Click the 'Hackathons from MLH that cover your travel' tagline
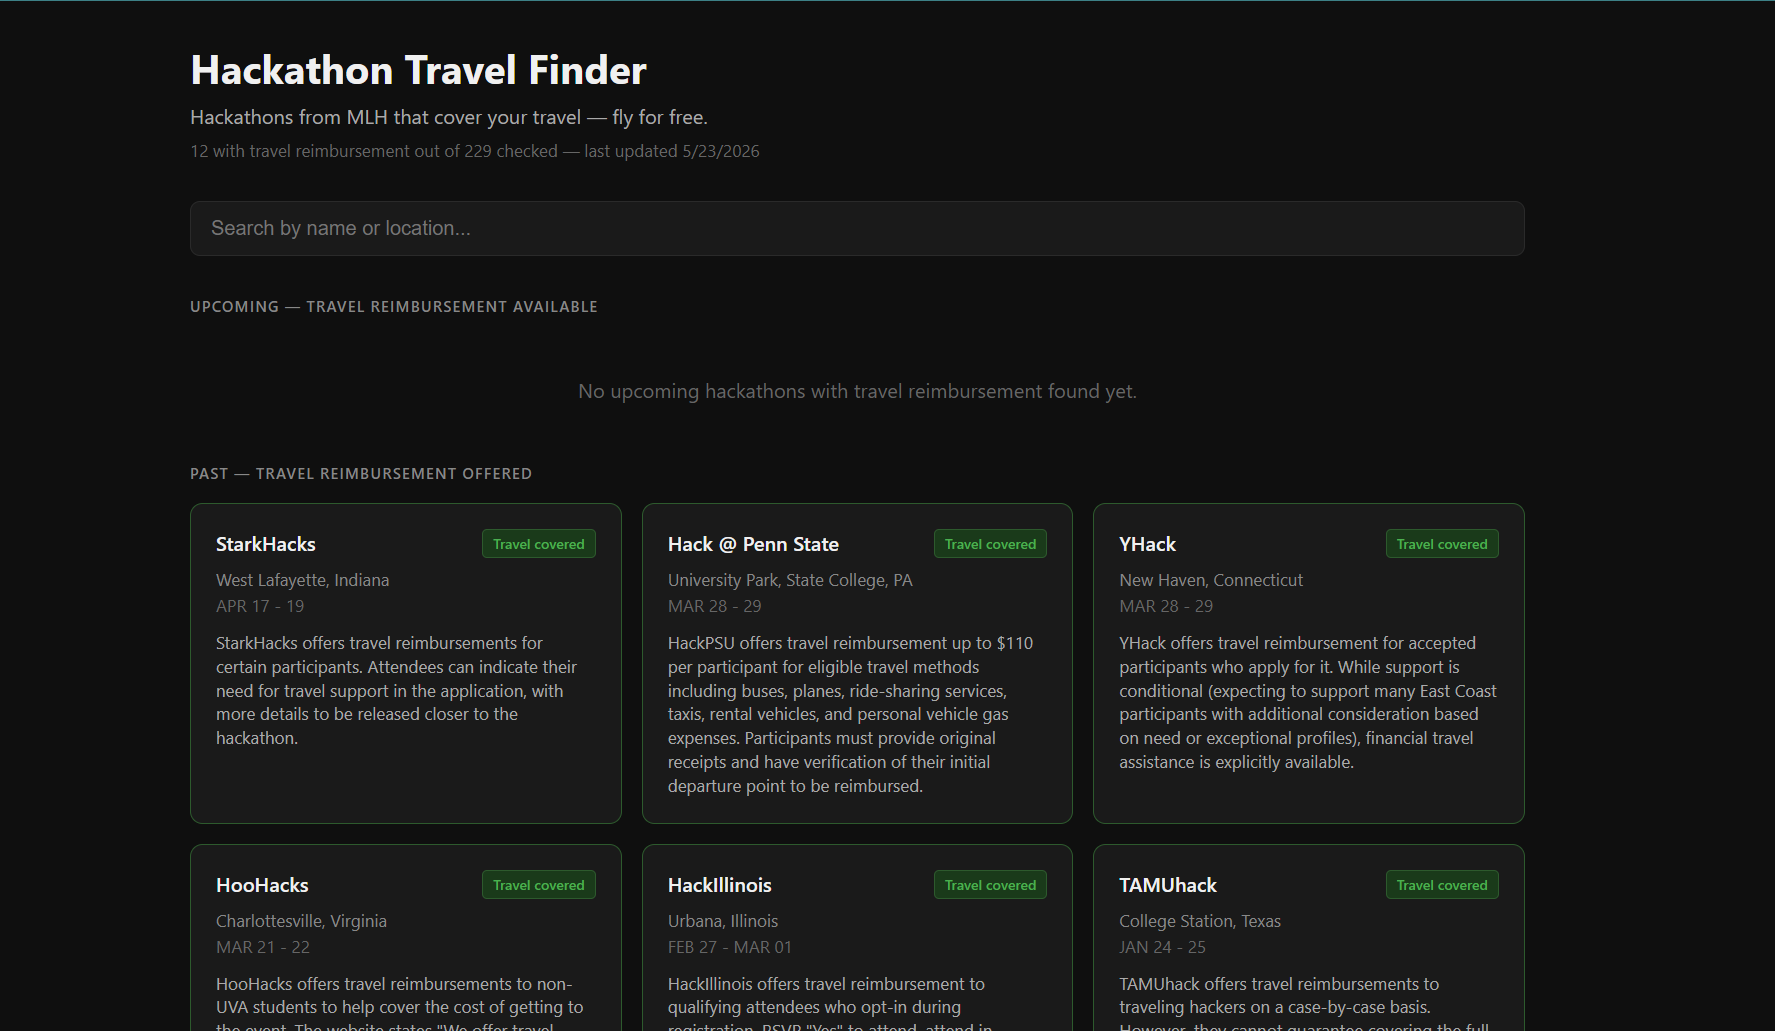Screen dimensions: 1775x1031 tap(449, 117)
